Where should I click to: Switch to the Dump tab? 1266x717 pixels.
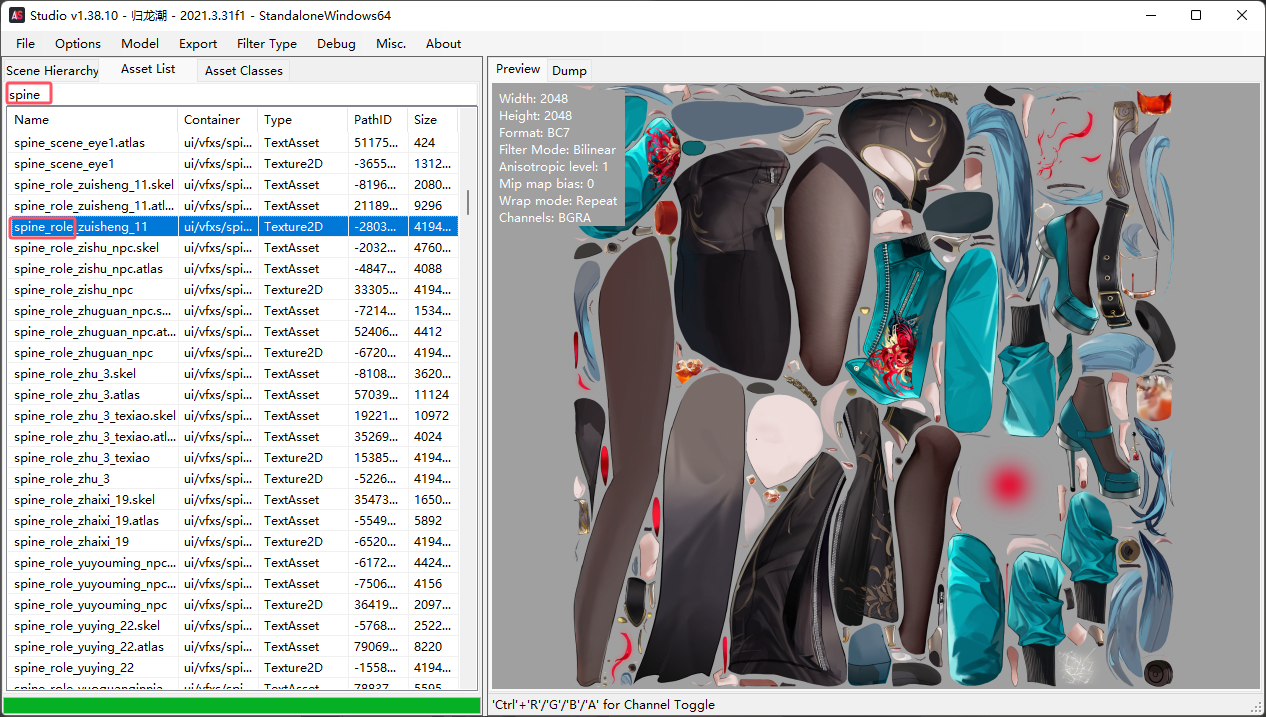pyautogui.click(x=569, y=70)
